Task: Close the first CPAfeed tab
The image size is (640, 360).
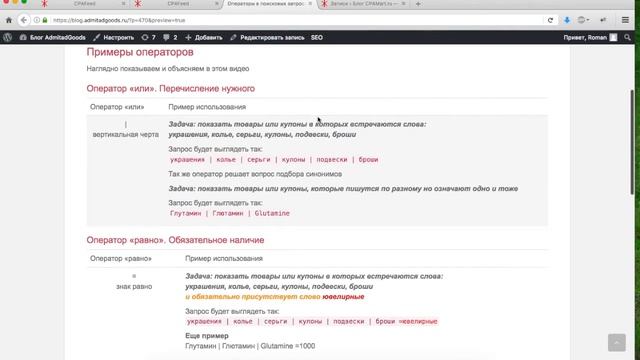Action: coord(123,4)
